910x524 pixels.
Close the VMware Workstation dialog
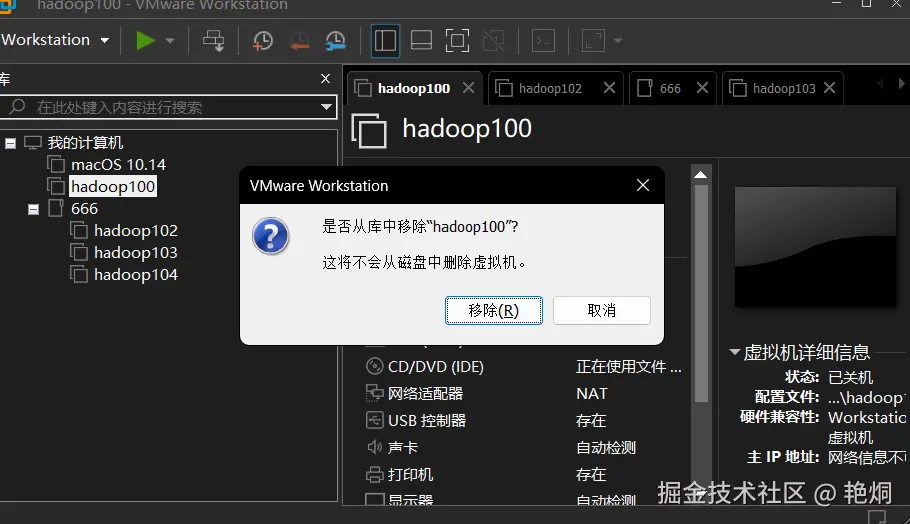[642, 185]
